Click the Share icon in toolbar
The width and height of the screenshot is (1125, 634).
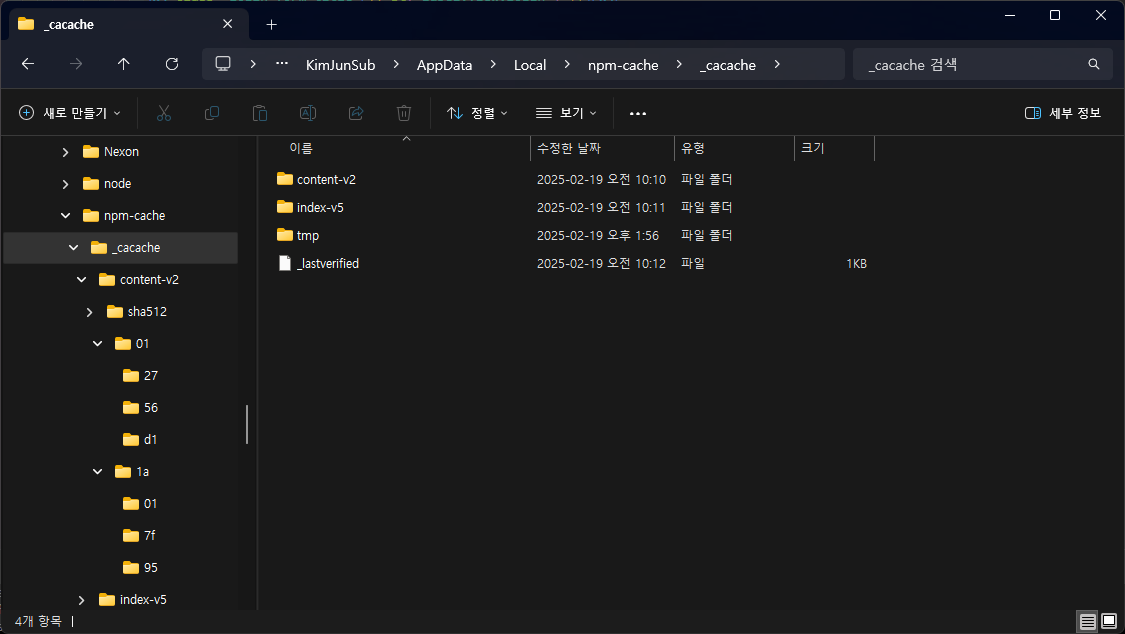click(x=356, y=113)
